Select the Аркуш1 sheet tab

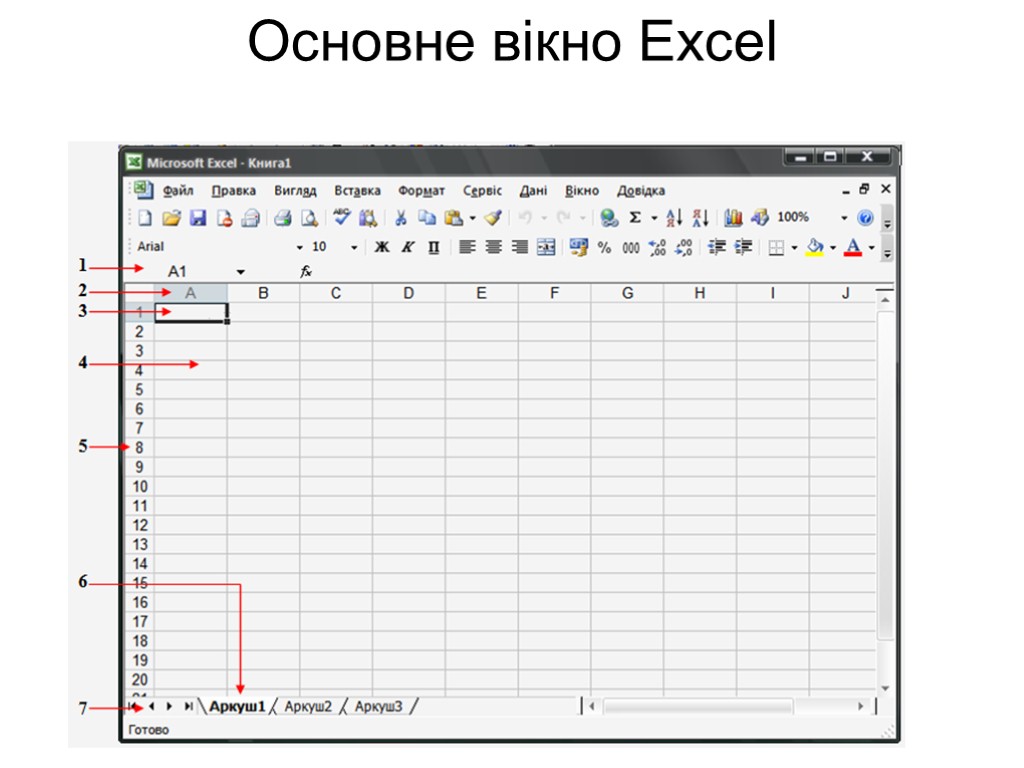click(x=237, y=707)
